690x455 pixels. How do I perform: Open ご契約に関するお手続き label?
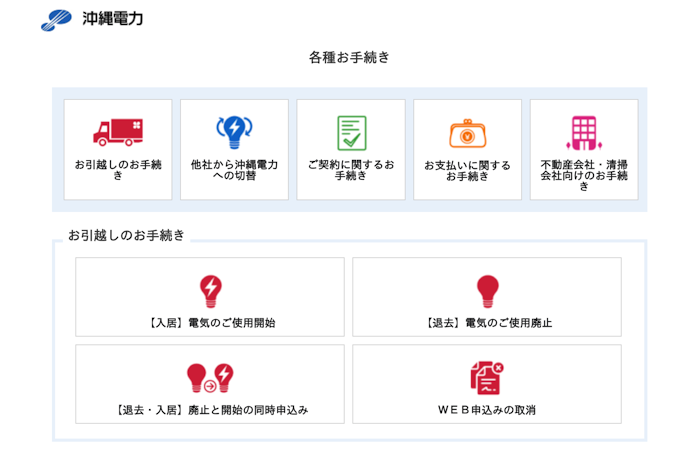(351, 170)
